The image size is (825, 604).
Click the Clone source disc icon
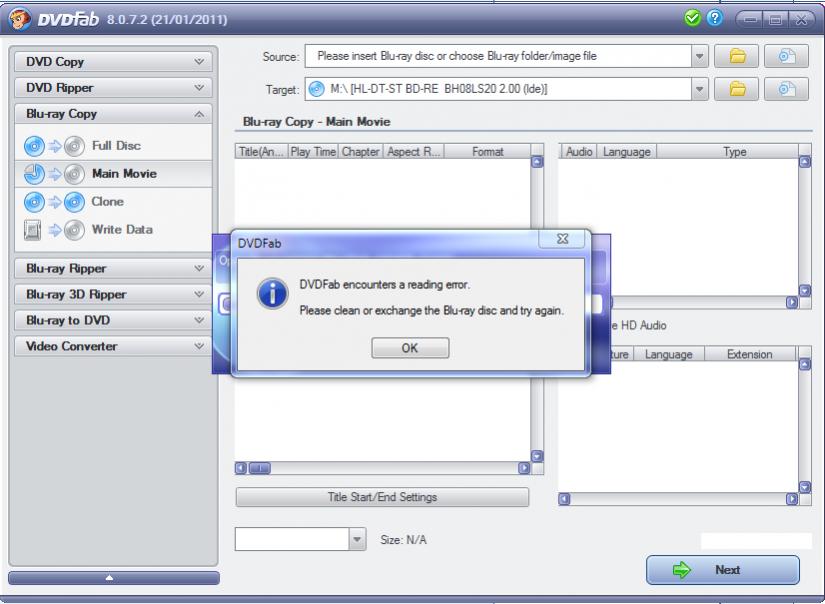34,202
